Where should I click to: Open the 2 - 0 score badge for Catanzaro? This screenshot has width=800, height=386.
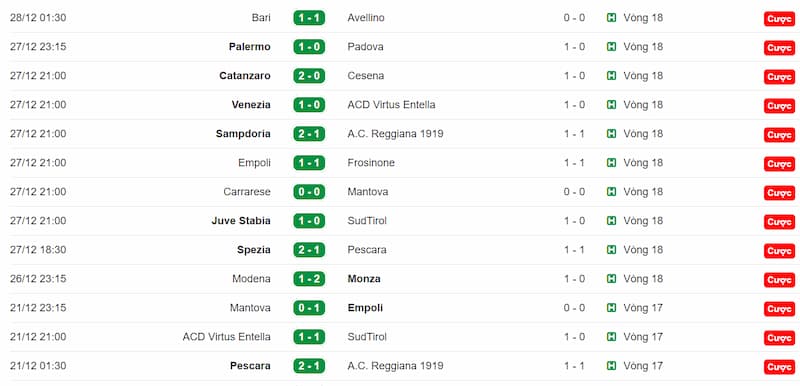309,76
